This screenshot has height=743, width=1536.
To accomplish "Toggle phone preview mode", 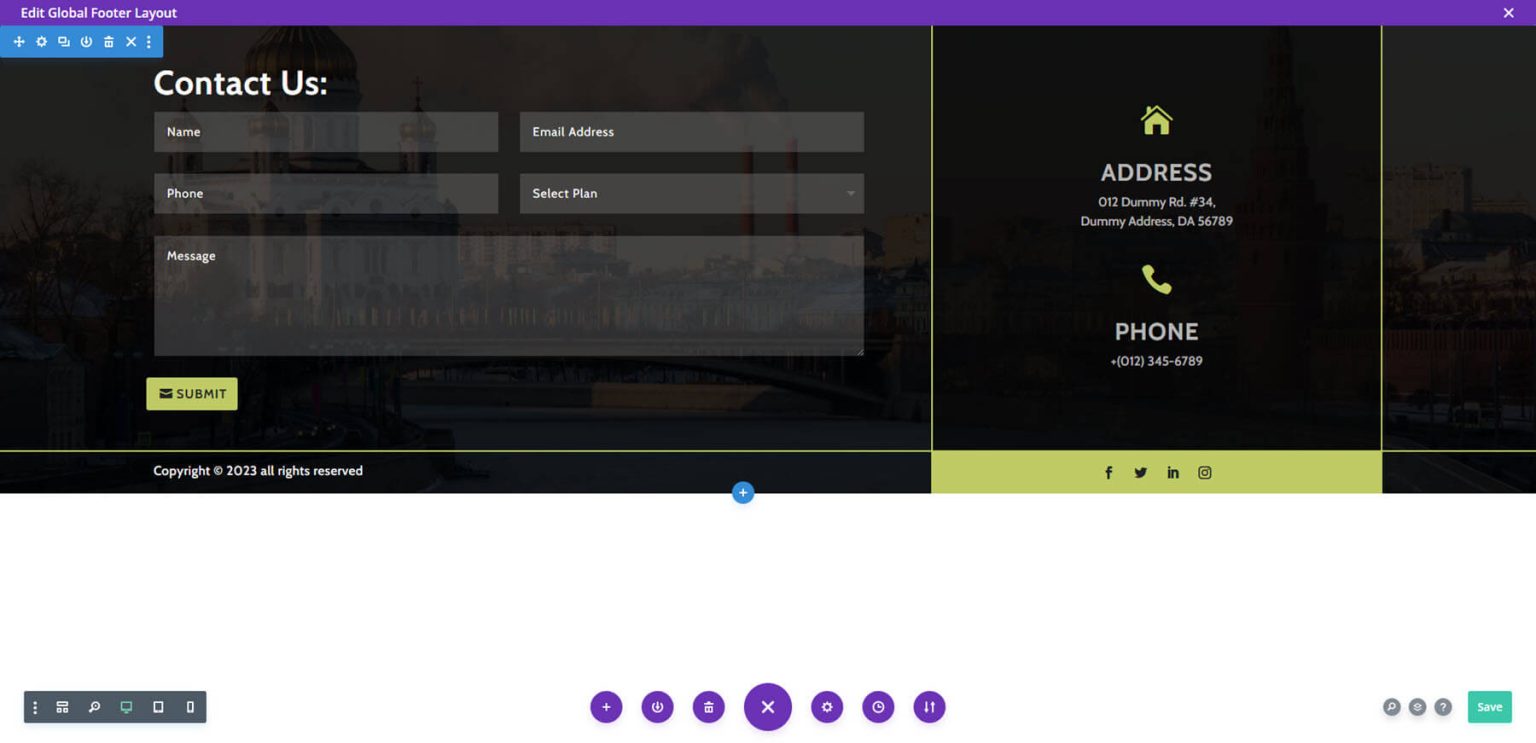I will coord(189,707).
